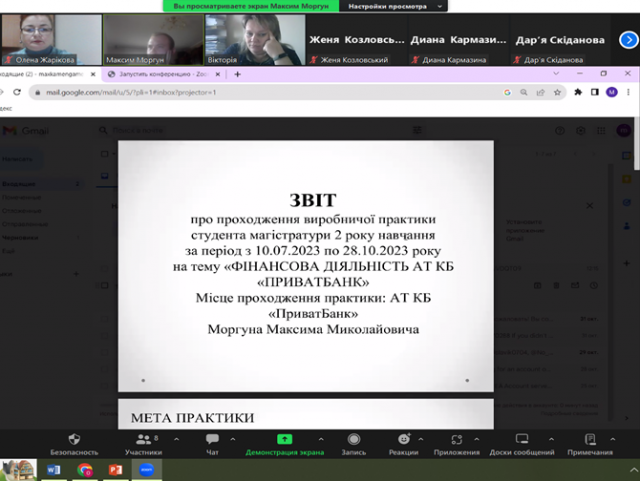Open Gmail Черновики folder
The image size is (640, 481).
pos(41,237)
